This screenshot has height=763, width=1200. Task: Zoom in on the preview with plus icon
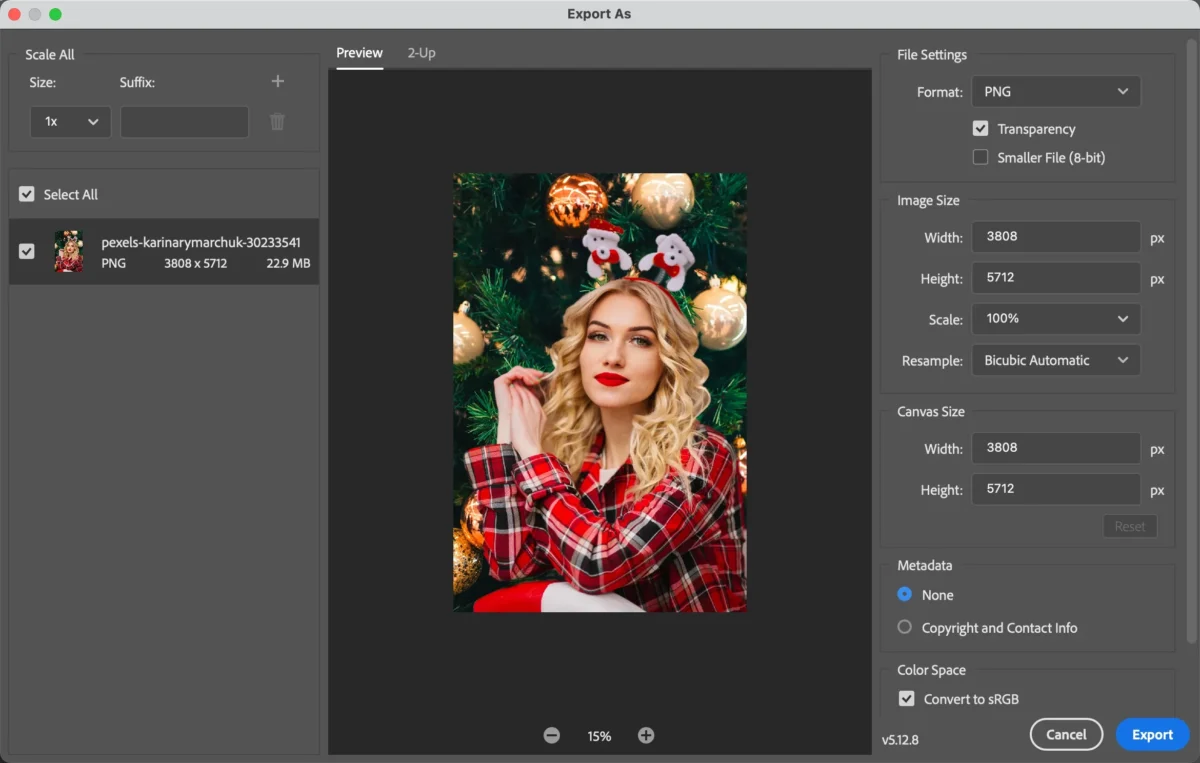646,735
